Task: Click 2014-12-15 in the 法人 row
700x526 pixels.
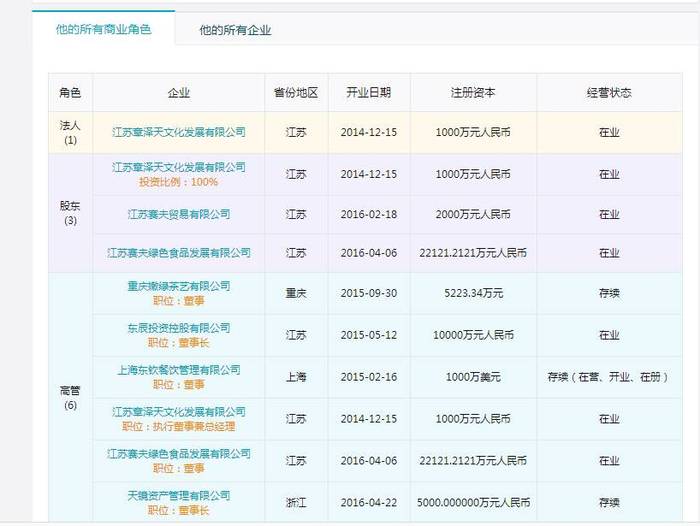Action: coord(369,133)
